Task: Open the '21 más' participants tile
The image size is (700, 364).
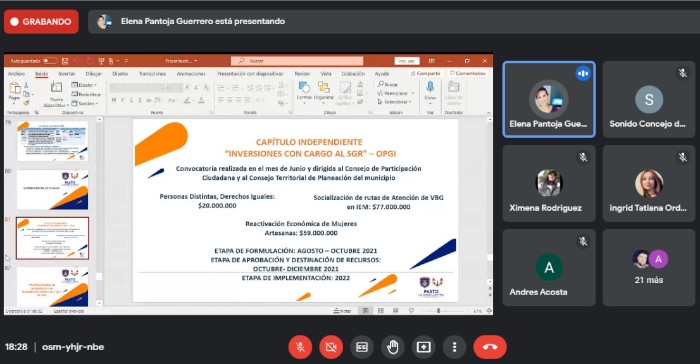Action: 649,268
